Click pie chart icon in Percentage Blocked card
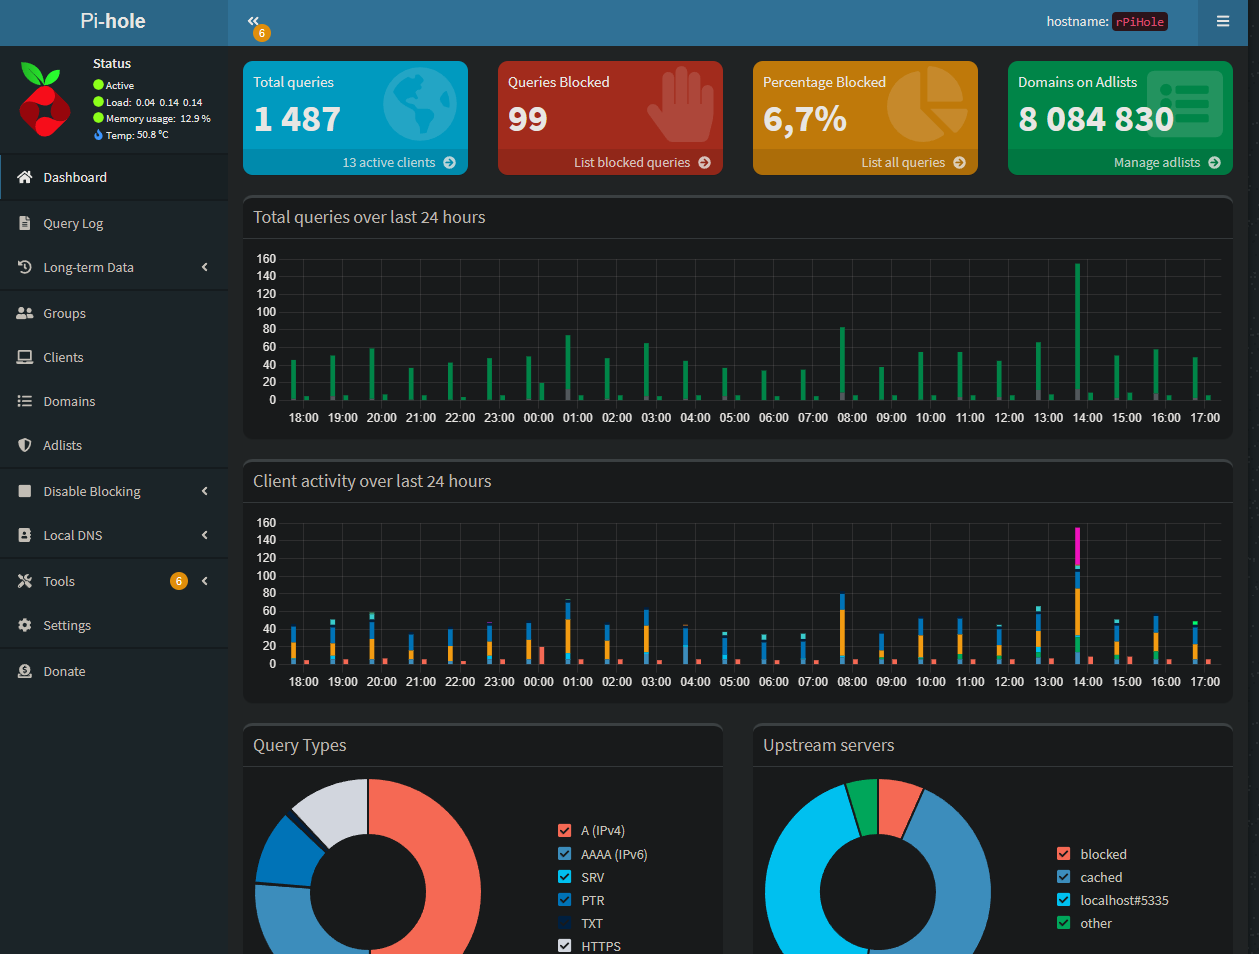Screen dimensions: 1259x954 tap(927, 104)
